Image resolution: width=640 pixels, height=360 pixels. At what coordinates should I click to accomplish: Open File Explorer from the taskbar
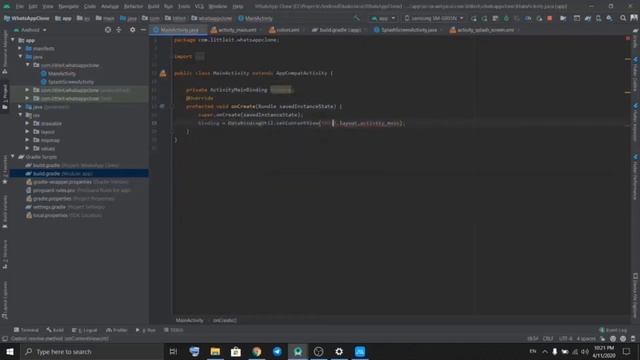[215, 351]
